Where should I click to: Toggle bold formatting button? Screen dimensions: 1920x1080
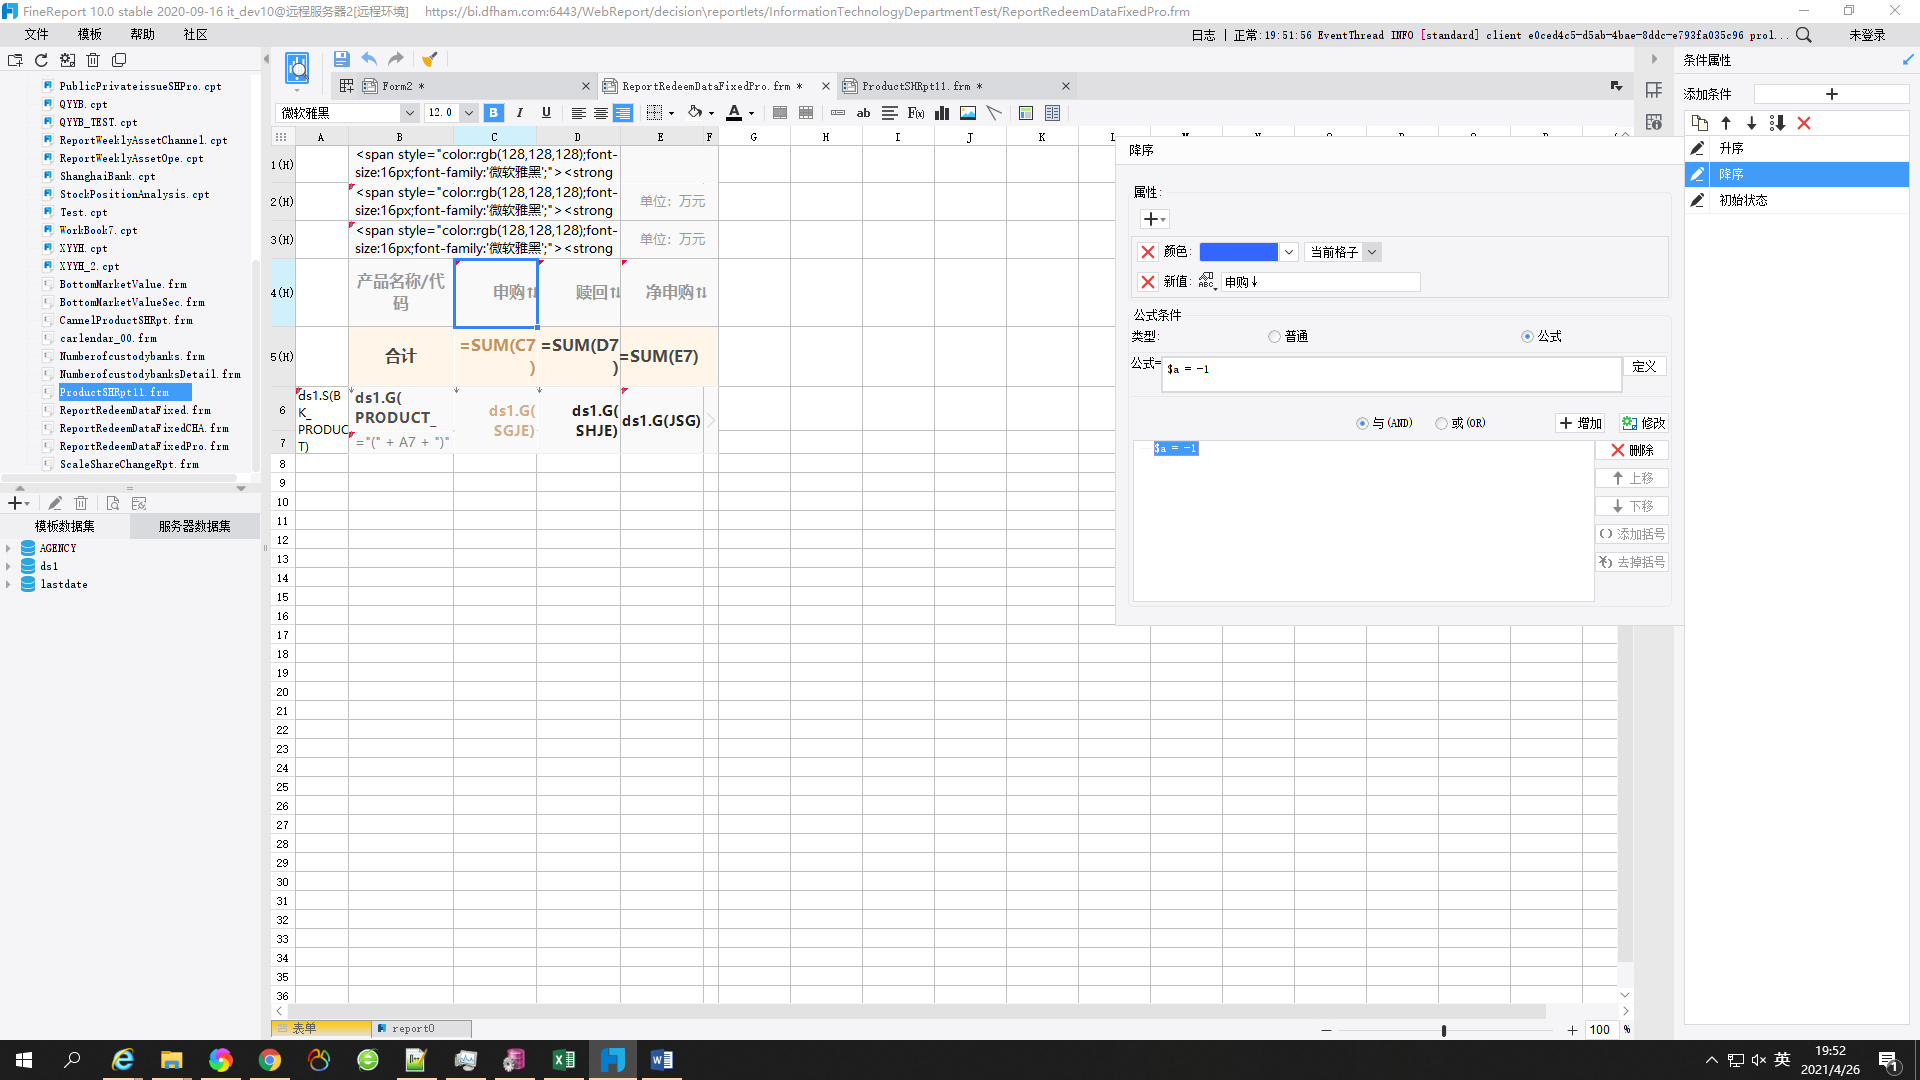pyautogui.click(x=494, y=113)
